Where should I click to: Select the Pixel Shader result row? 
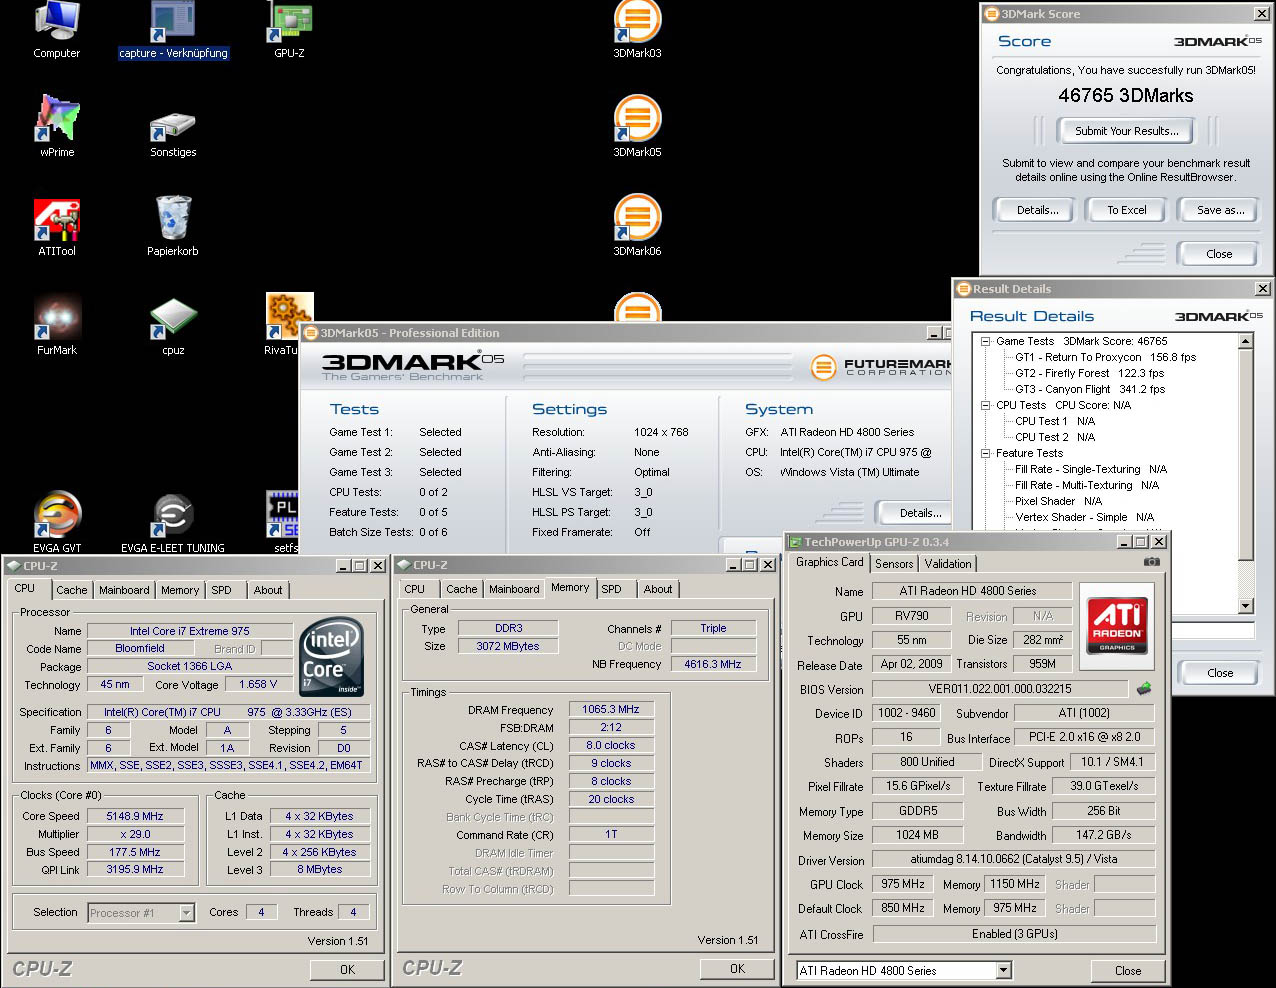click(1058, 501)
